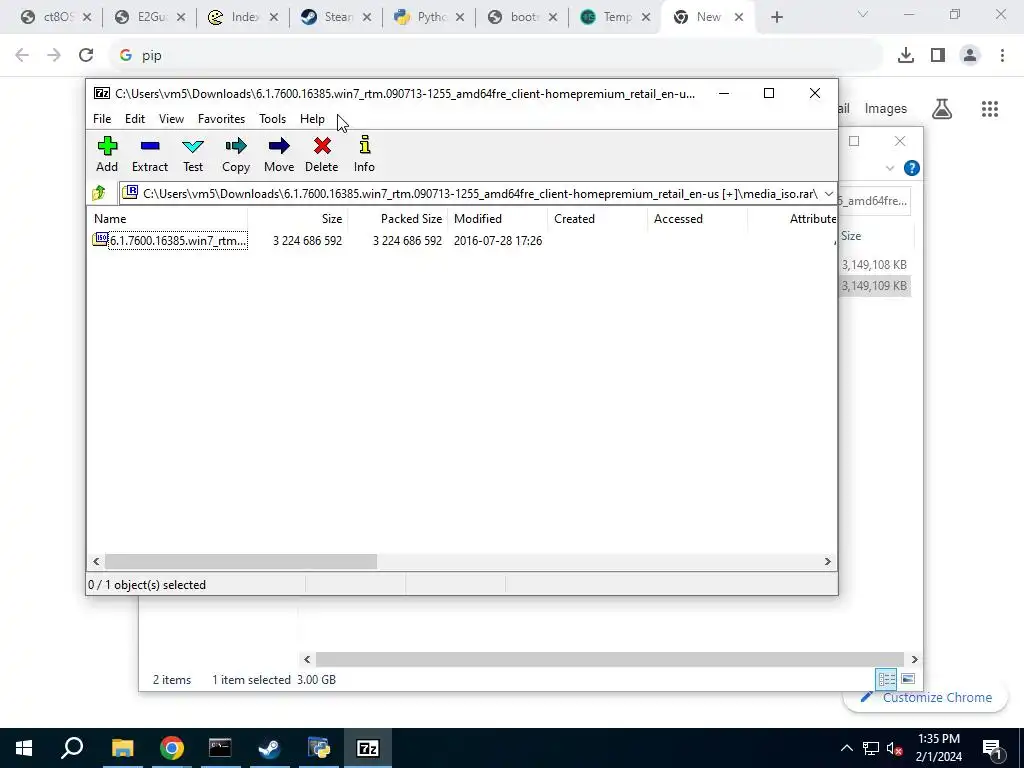1024x768 pixels.
Task: Click the 7-Zip scroll left arrow
Action: 96,562
